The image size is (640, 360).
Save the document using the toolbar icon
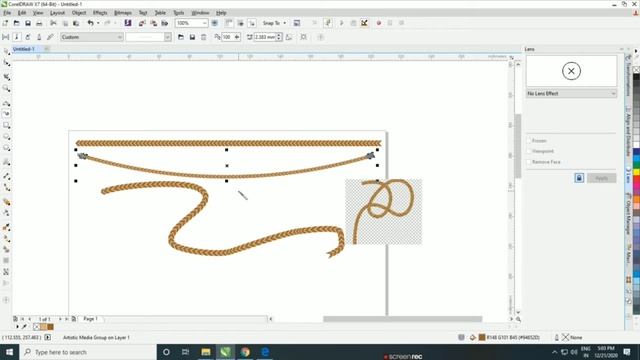28,23
